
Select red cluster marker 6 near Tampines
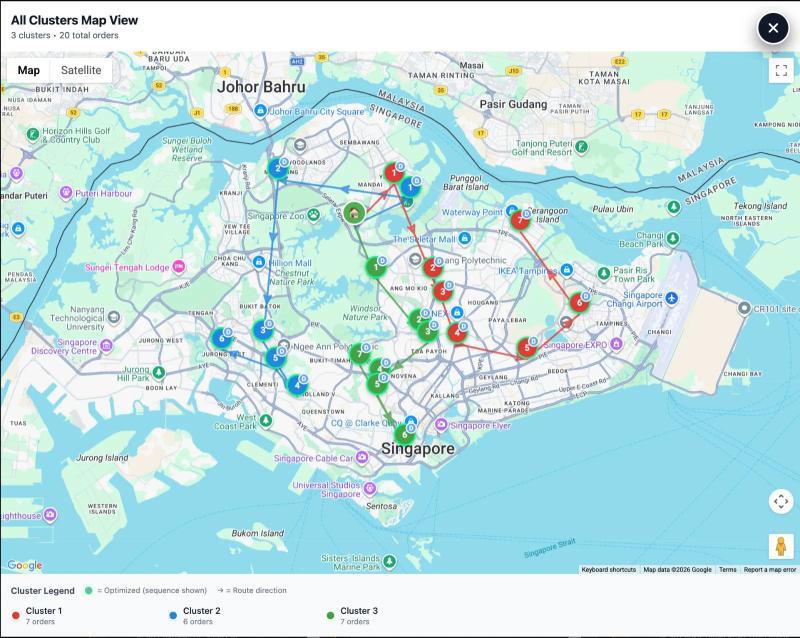coord(579,303)
